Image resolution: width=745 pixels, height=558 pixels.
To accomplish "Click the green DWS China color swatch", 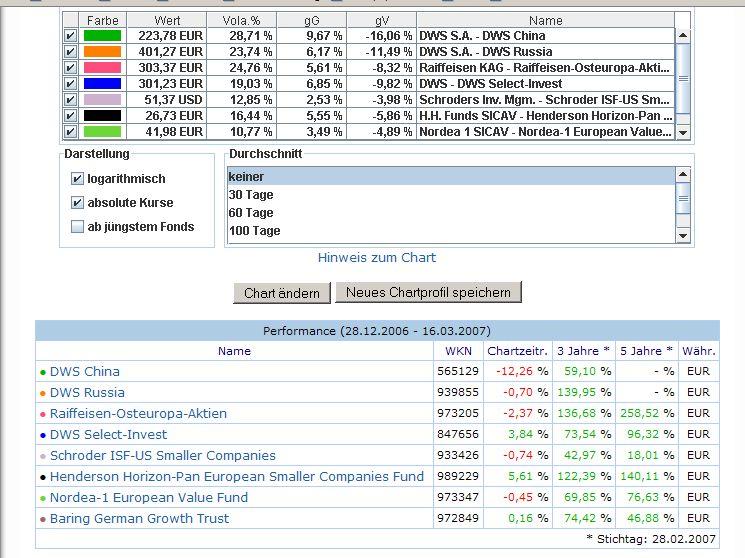I will click(102, 36).
